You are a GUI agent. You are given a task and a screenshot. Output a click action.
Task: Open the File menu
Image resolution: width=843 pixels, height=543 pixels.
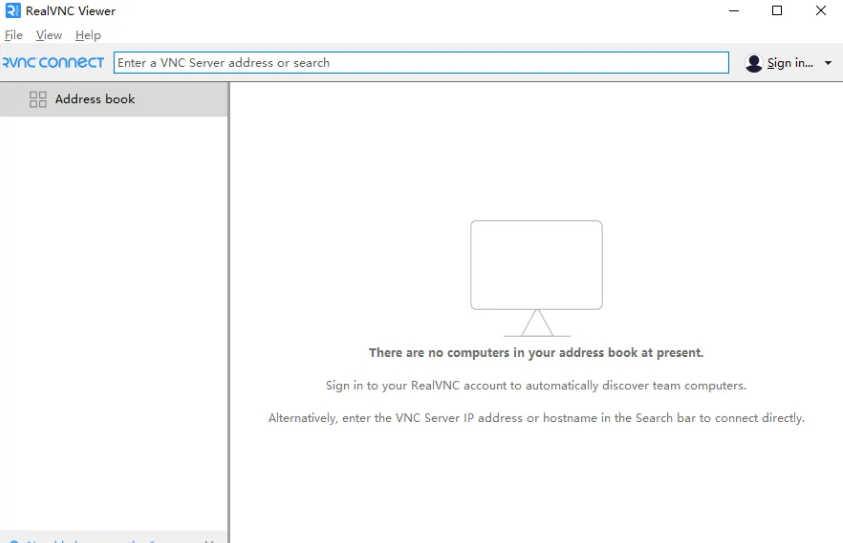13,35
